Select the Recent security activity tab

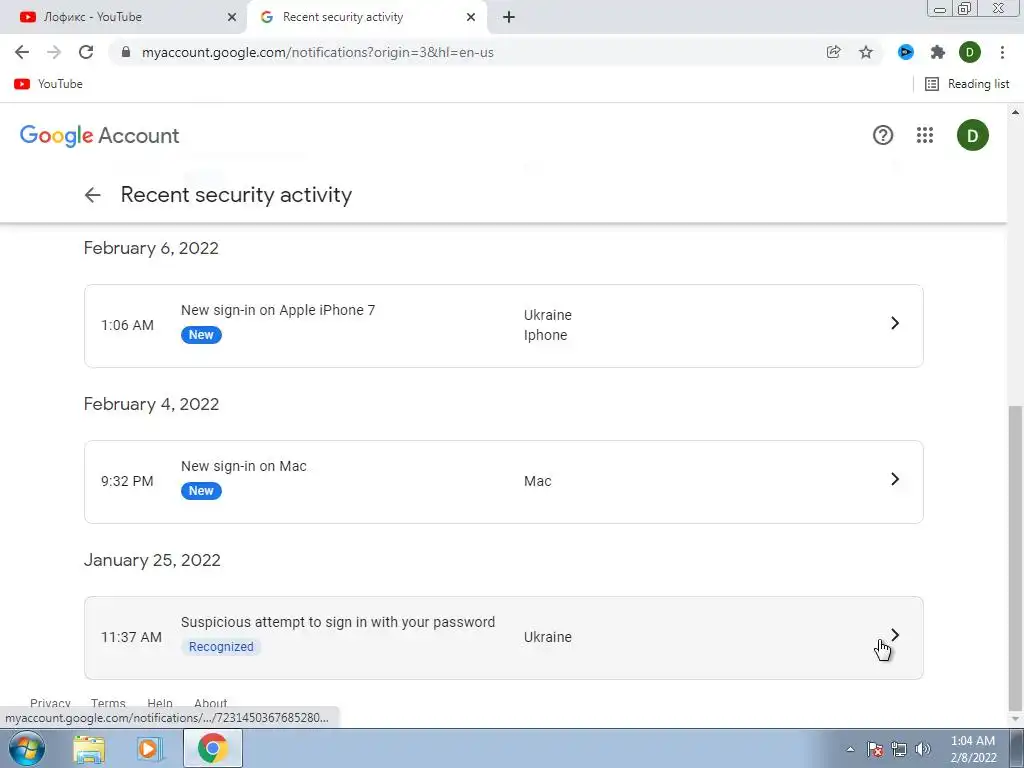click(x=366, y=17)
